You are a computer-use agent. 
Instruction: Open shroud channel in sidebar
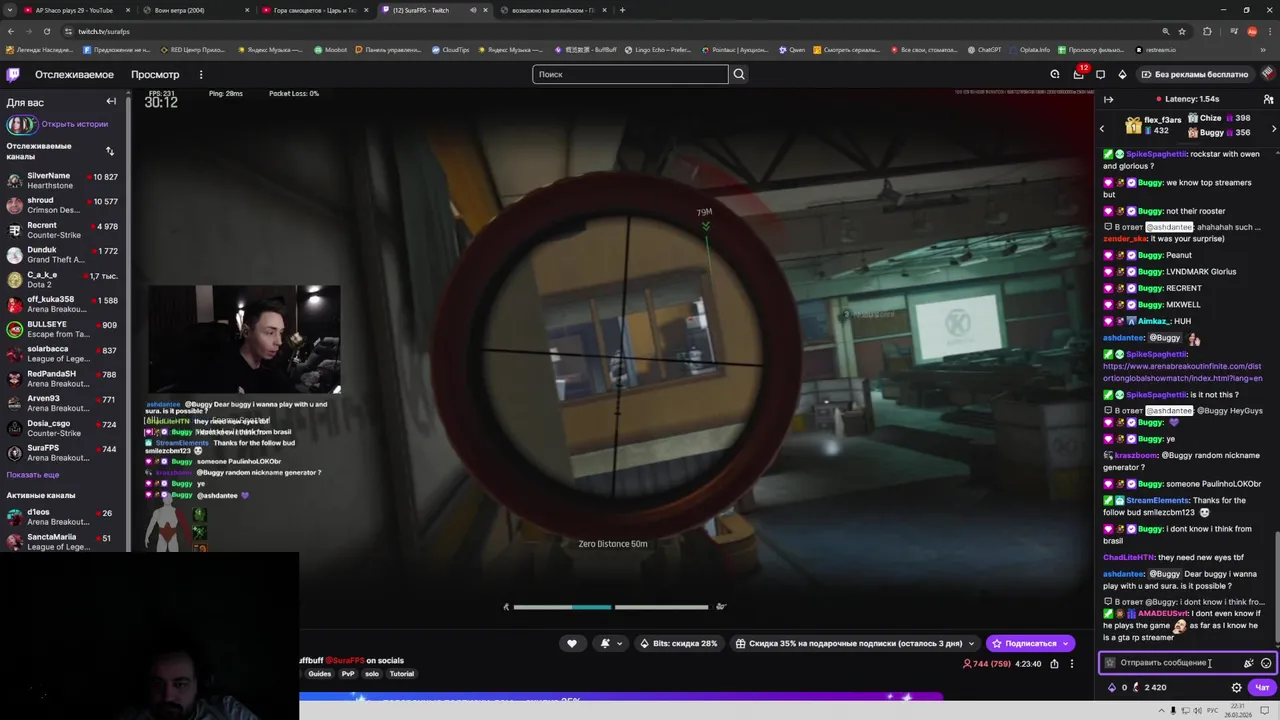coord(62,205)
